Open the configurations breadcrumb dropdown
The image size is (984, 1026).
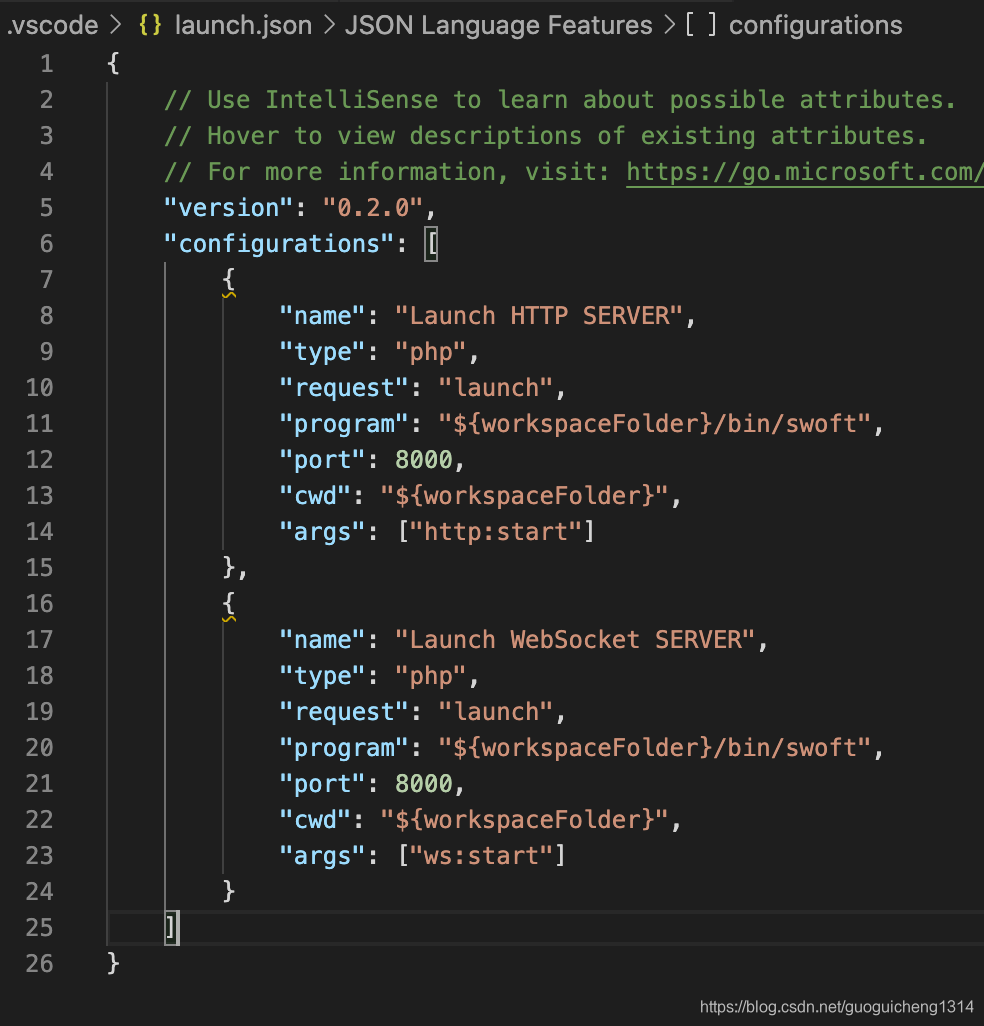coord(815,25)
